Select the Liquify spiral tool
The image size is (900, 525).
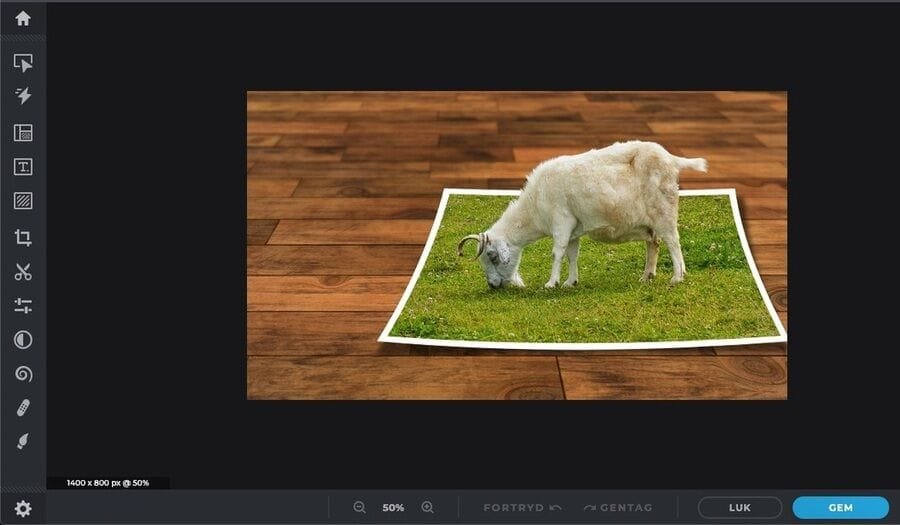pyautogui.click(x=23, y=374)
